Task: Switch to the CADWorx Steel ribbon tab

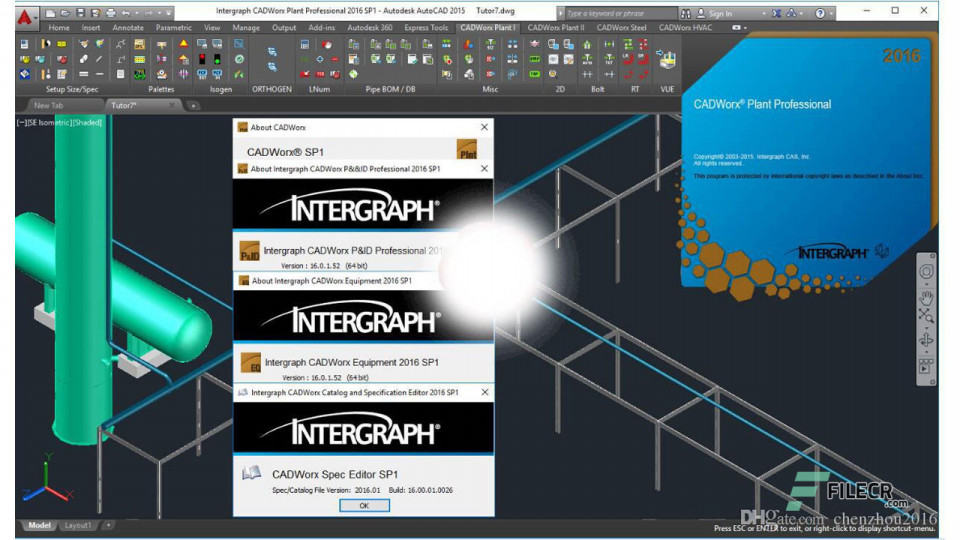Action: pos(624,28)
